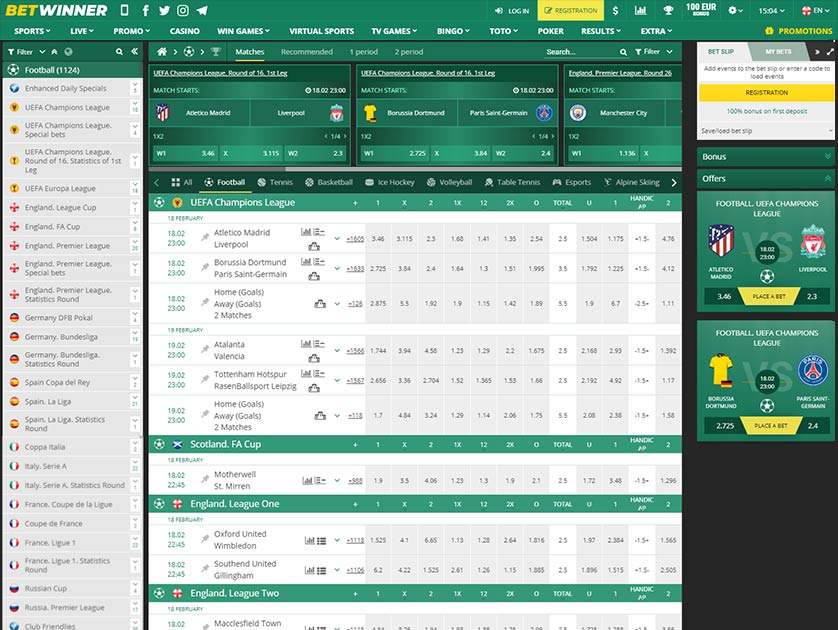Select the Tennis sport tab
The image size is (838, 630).
[x=275, y=182]
